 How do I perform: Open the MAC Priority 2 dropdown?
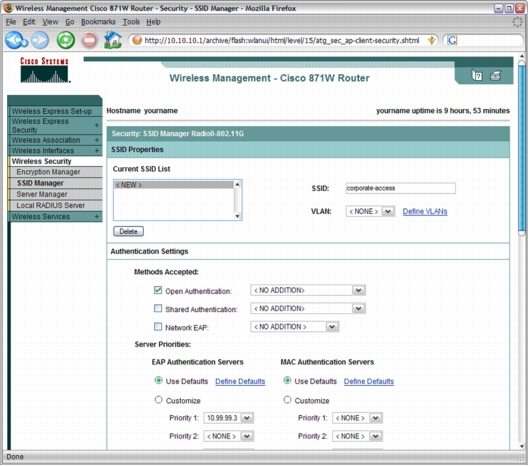(x=357, y=436)
